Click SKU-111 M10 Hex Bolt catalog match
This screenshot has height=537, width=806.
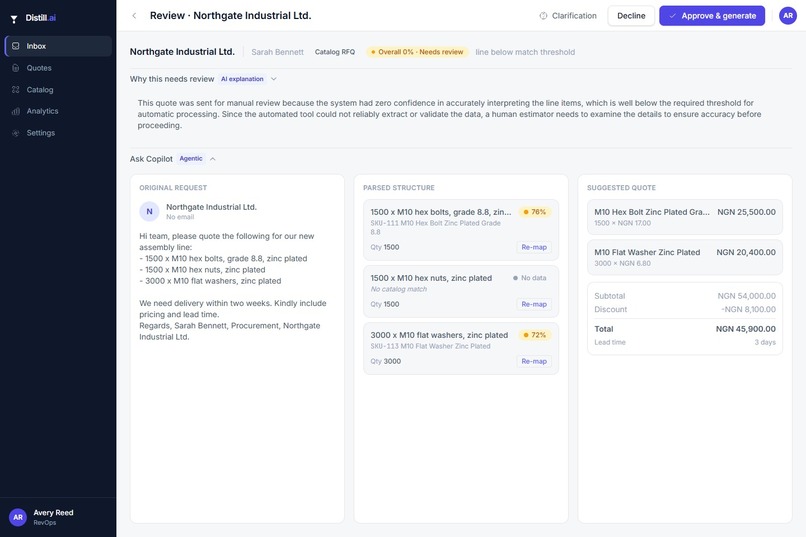coord(435,227)
